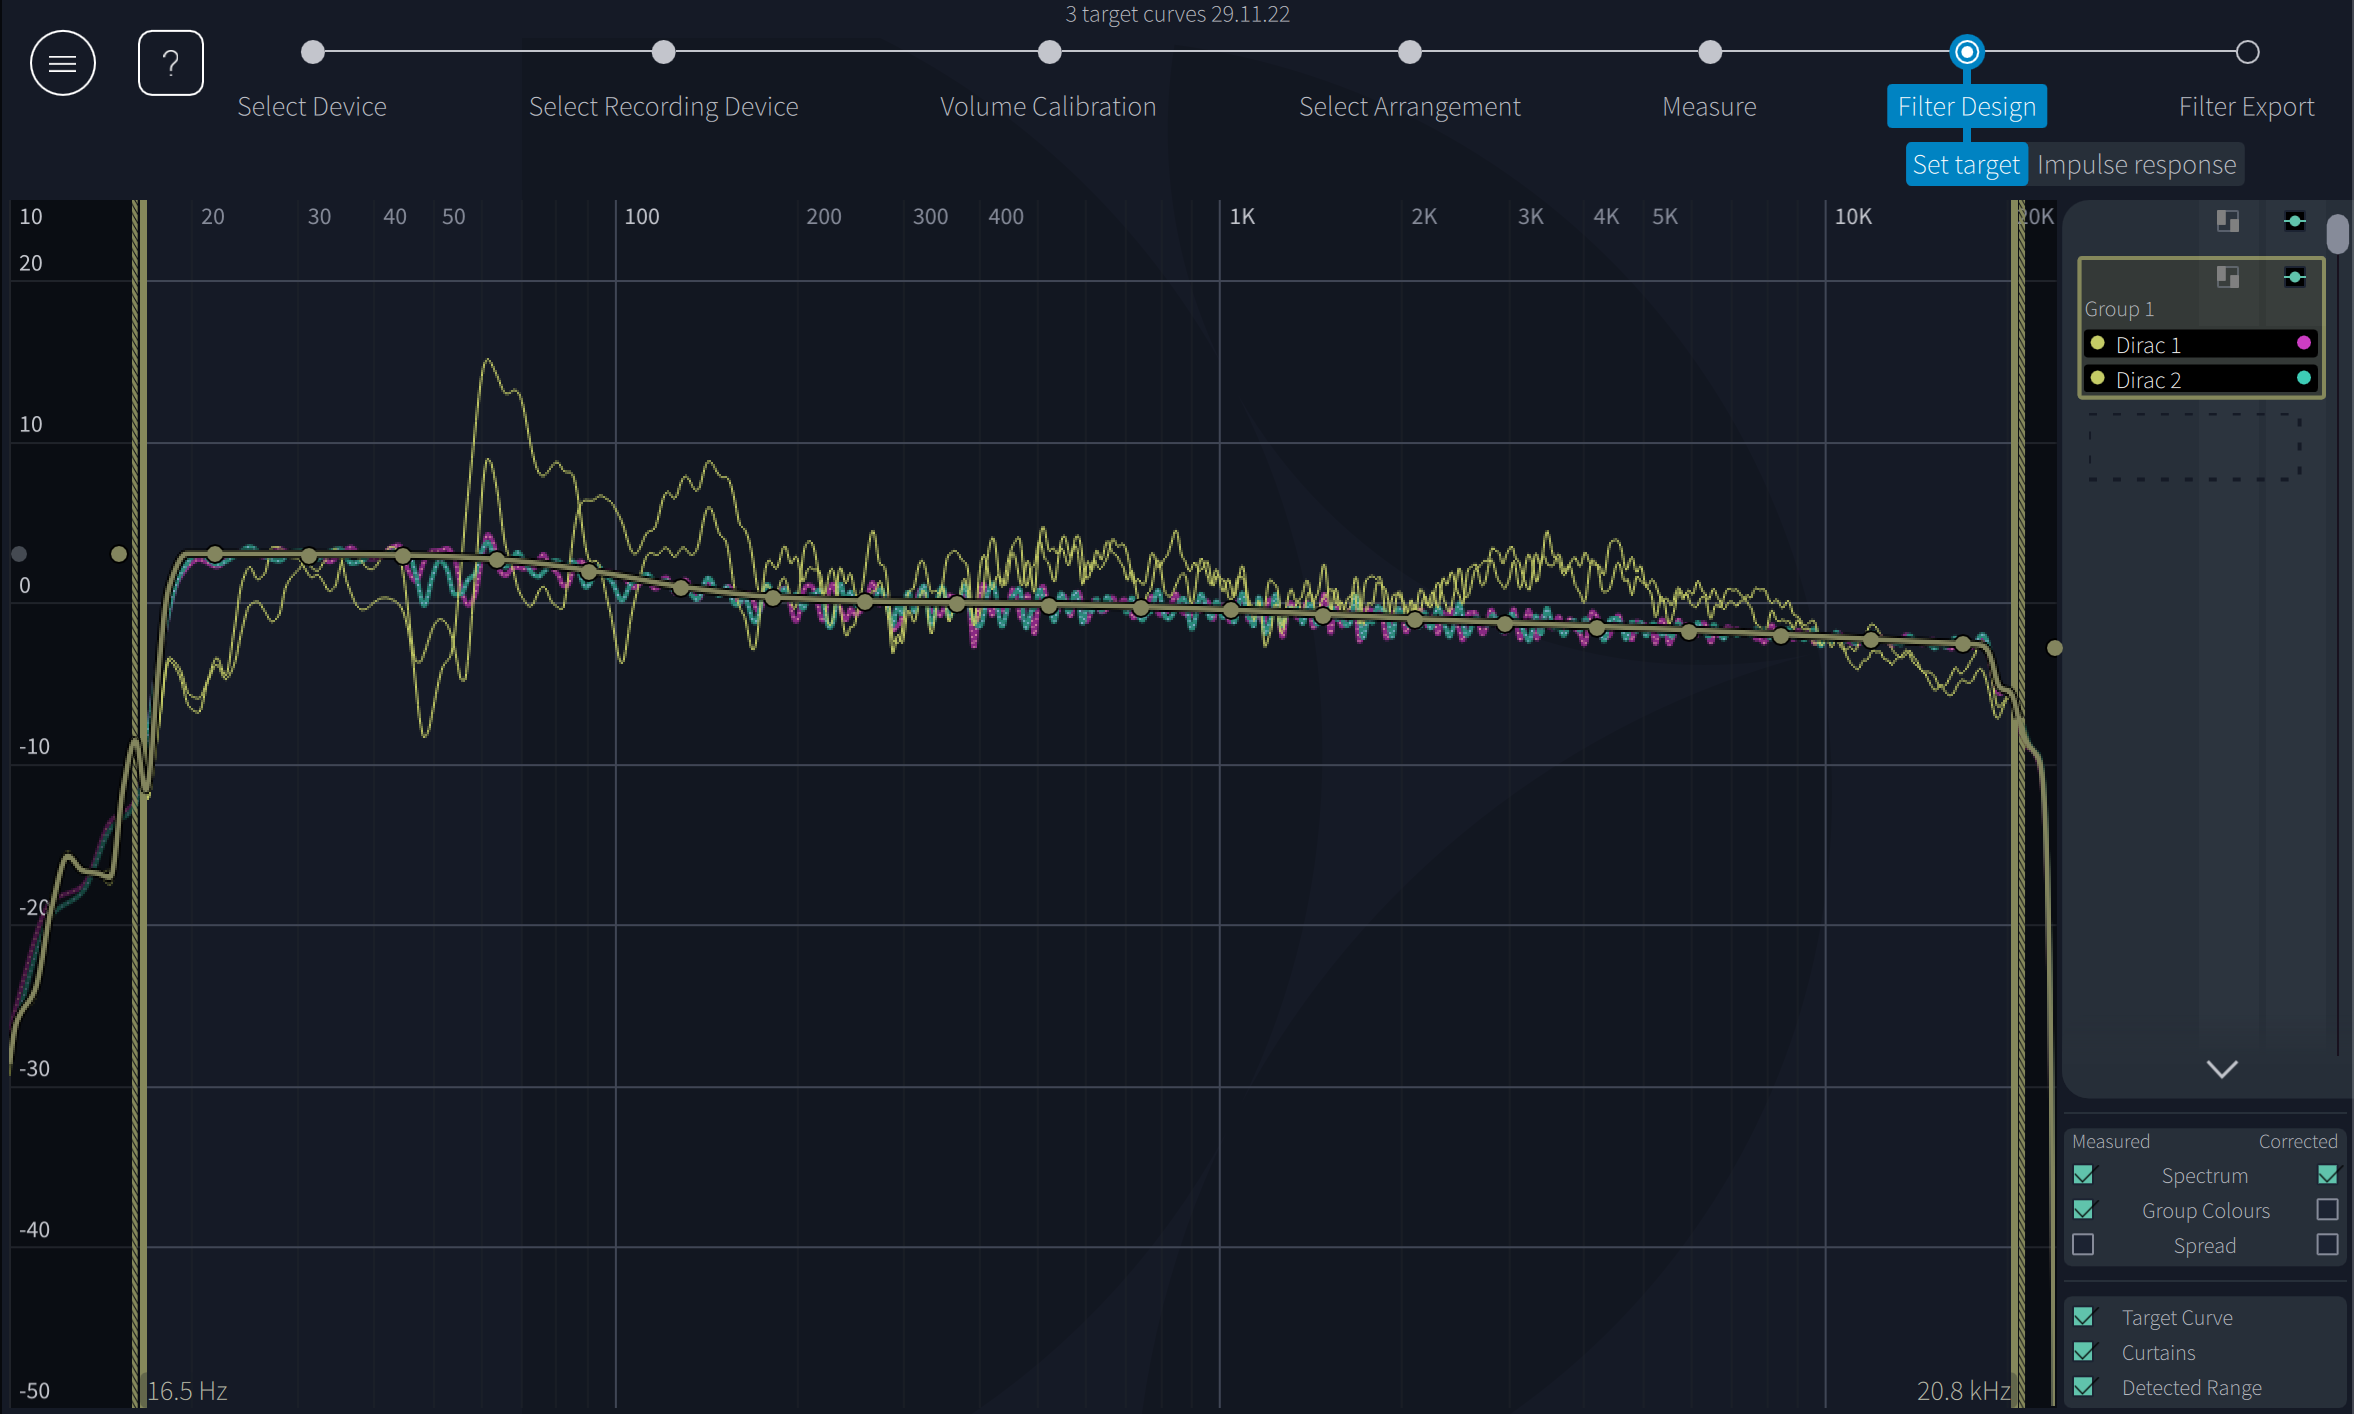Select the target curve control point near 30 Hz

[x=309, y=555]
